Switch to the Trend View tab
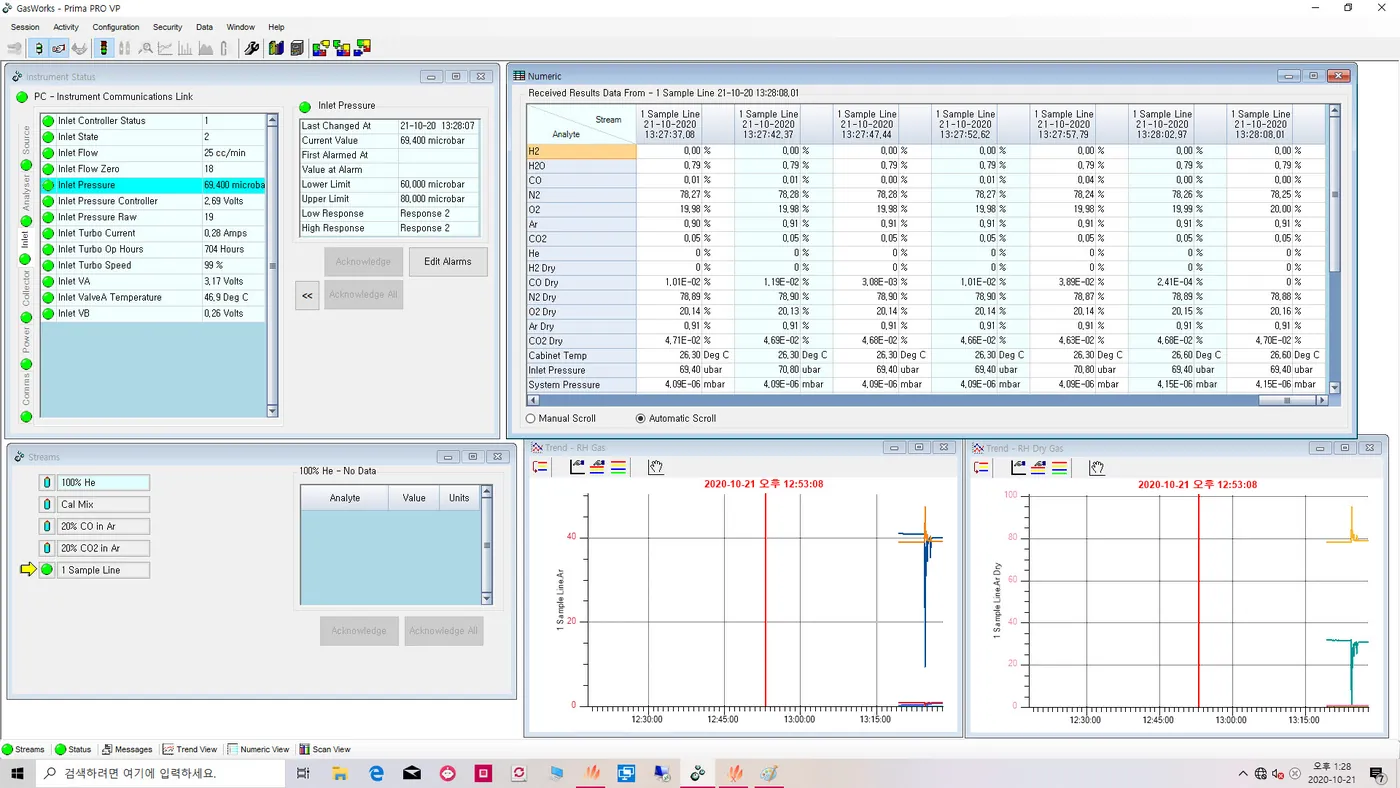Viewport: 1400px width, 788px height. (189, 749)
